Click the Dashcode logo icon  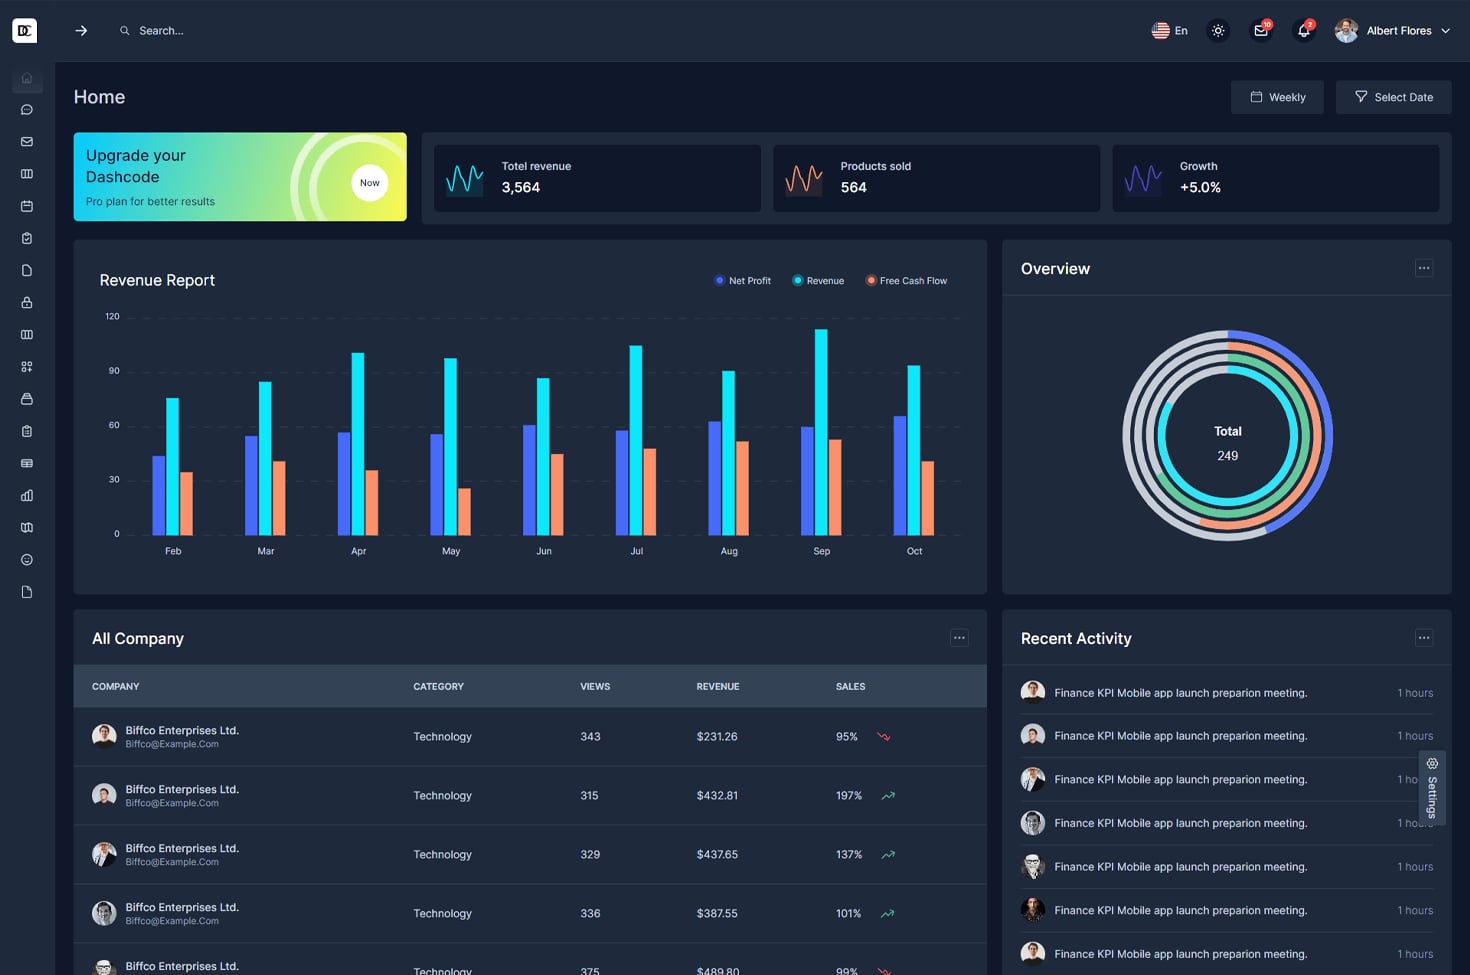24,31
